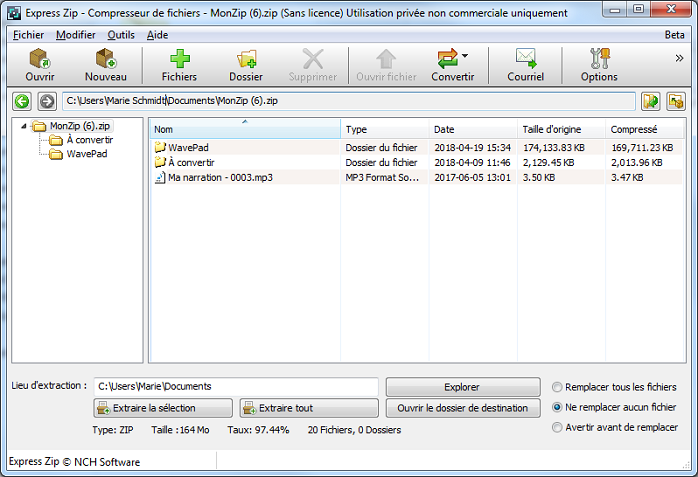The width and height of the screenshot is (698, 477).
Task: Click the WavePad folder icon in list
Action: pos(160,147)
